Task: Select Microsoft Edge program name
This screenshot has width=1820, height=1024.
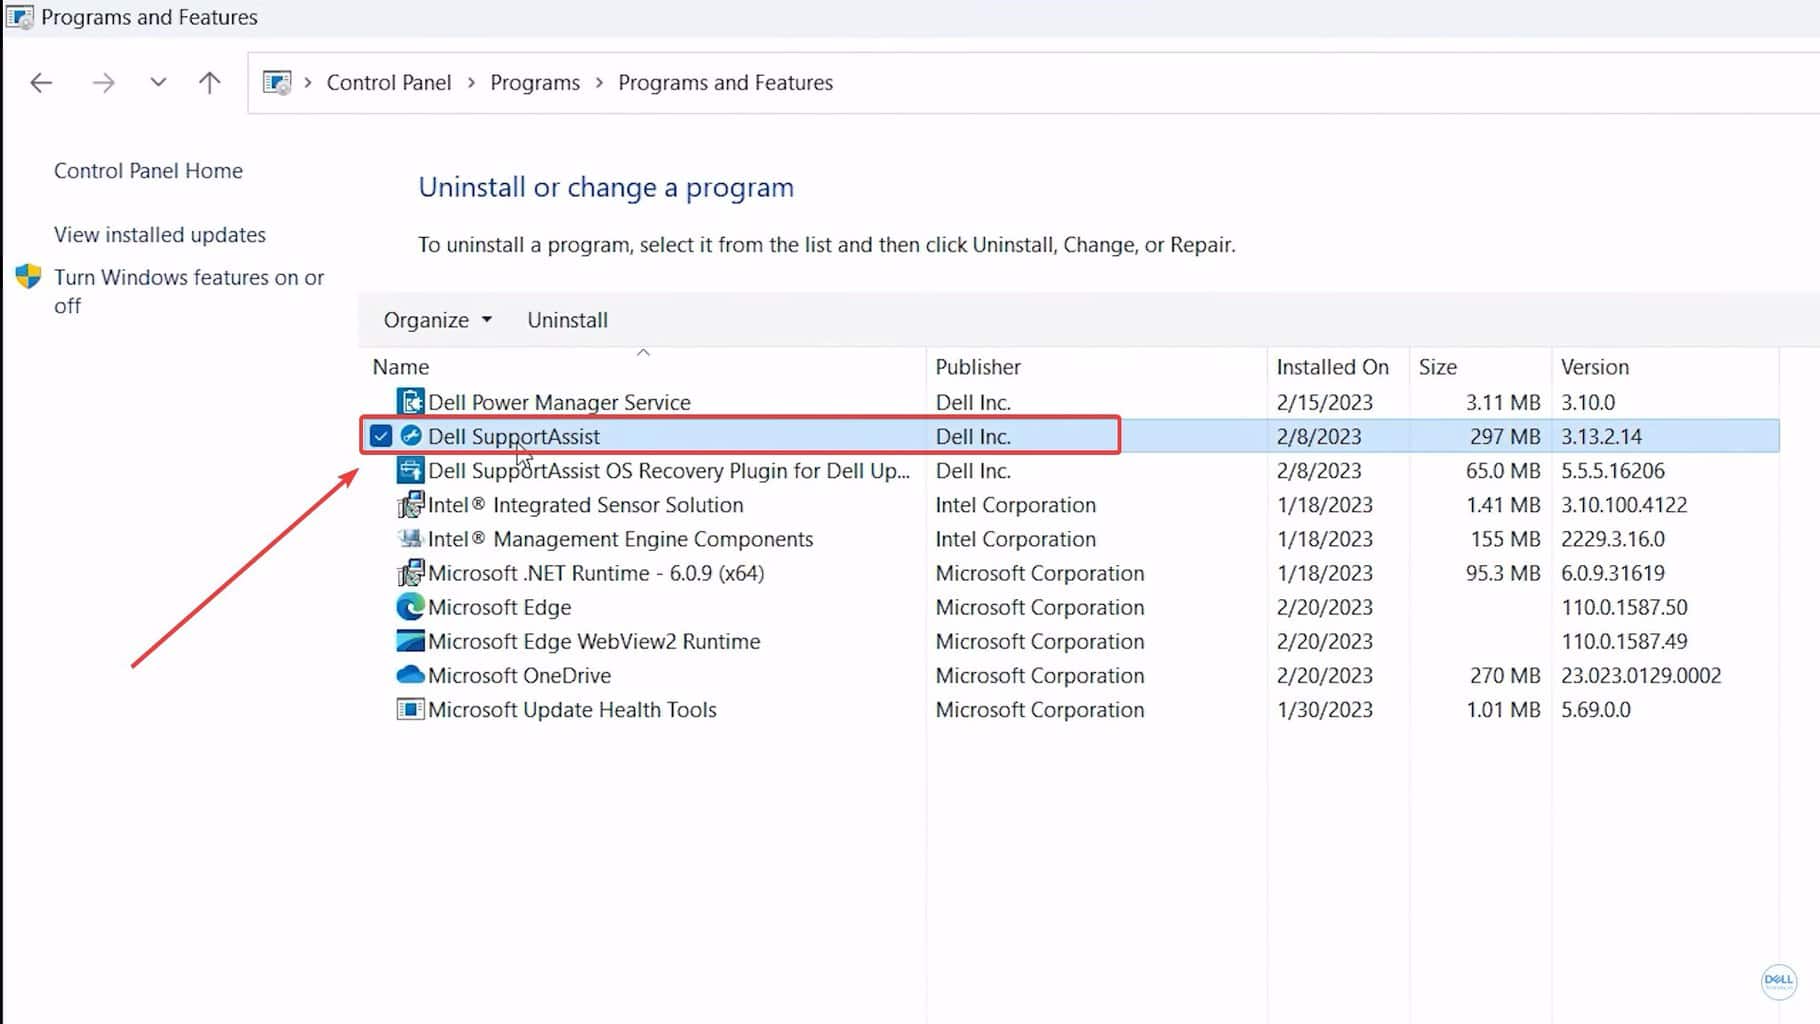Action: click(500, 607)
